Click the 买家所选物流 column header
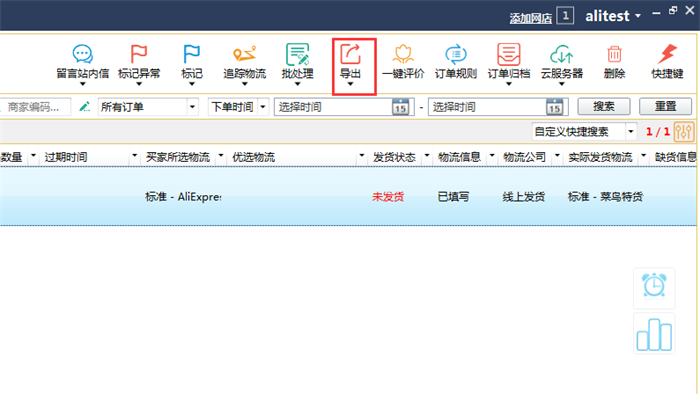This screenshot has height=394, width=700. (x=178, y=157)
